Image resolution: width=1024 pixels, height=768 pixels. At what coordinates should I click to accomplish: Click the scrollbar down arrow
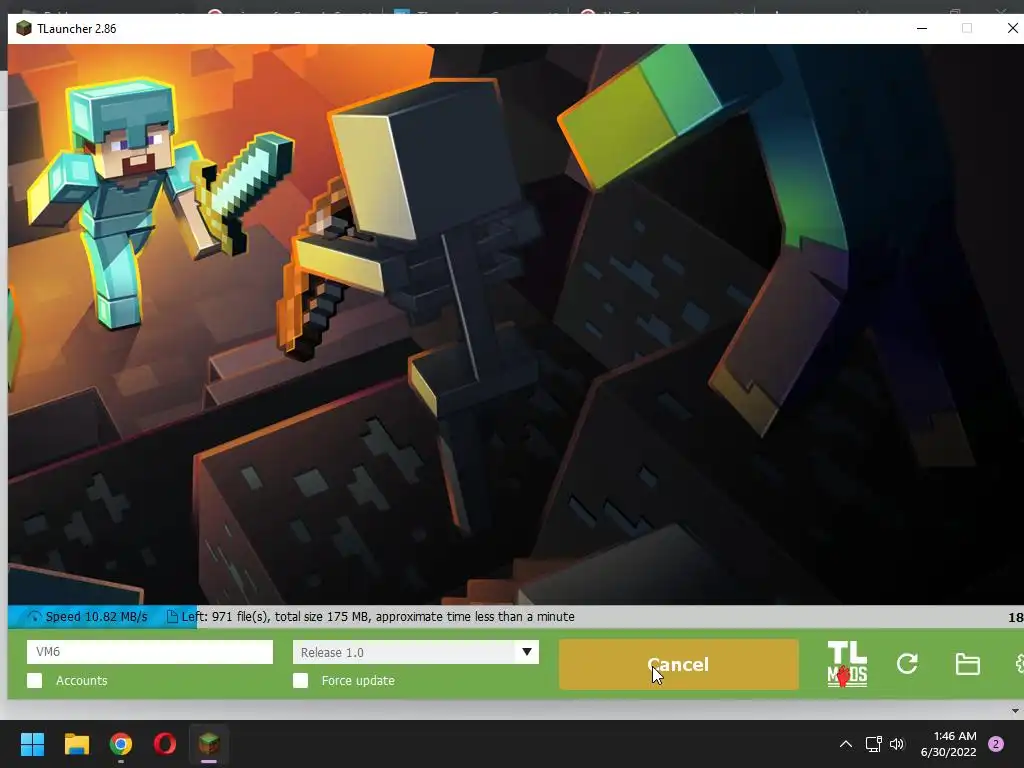tap(1015, 711)
